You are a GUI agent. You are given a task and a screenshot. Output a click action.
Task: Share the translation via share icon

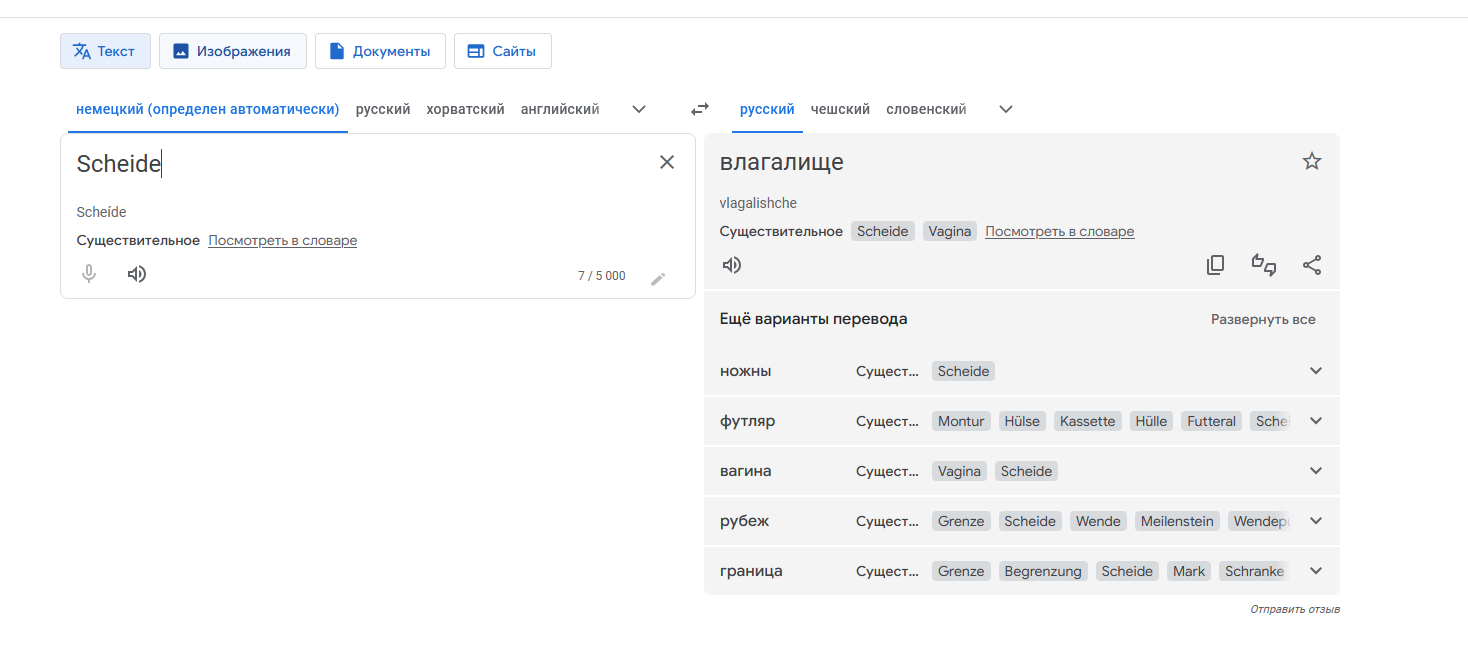(1312, 265)
